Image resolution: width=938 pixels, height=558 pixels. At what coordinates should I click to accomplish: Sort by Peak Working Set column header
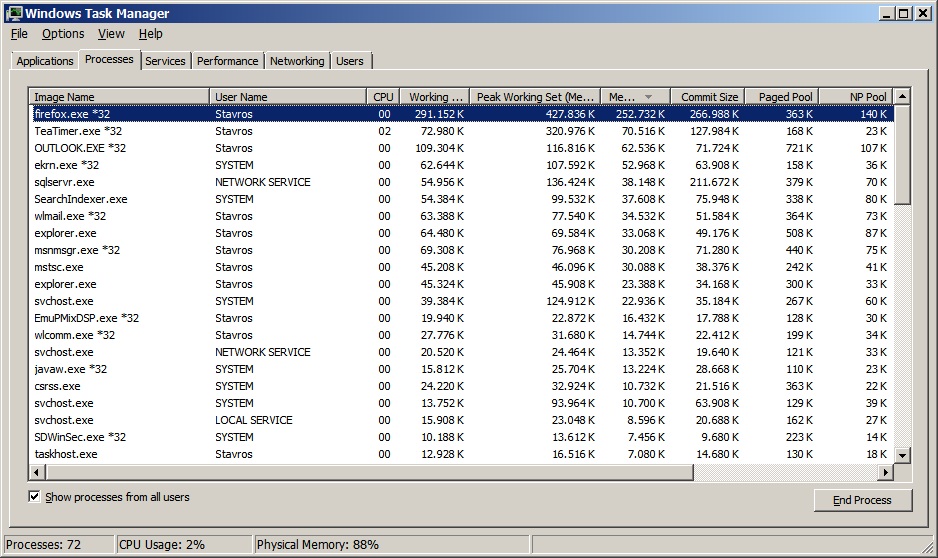[x=535, y=96]
